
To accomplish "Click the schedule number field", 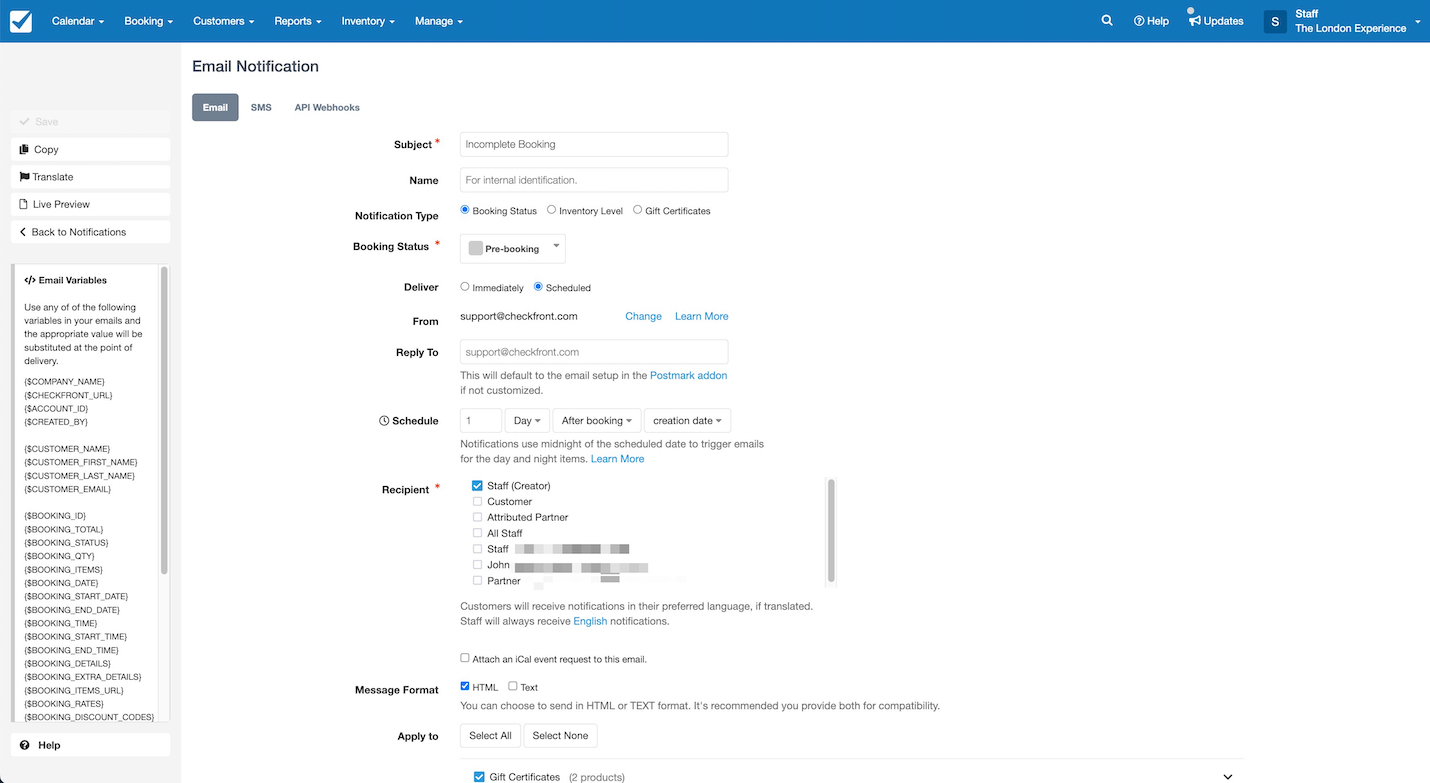I will point(481,421).
